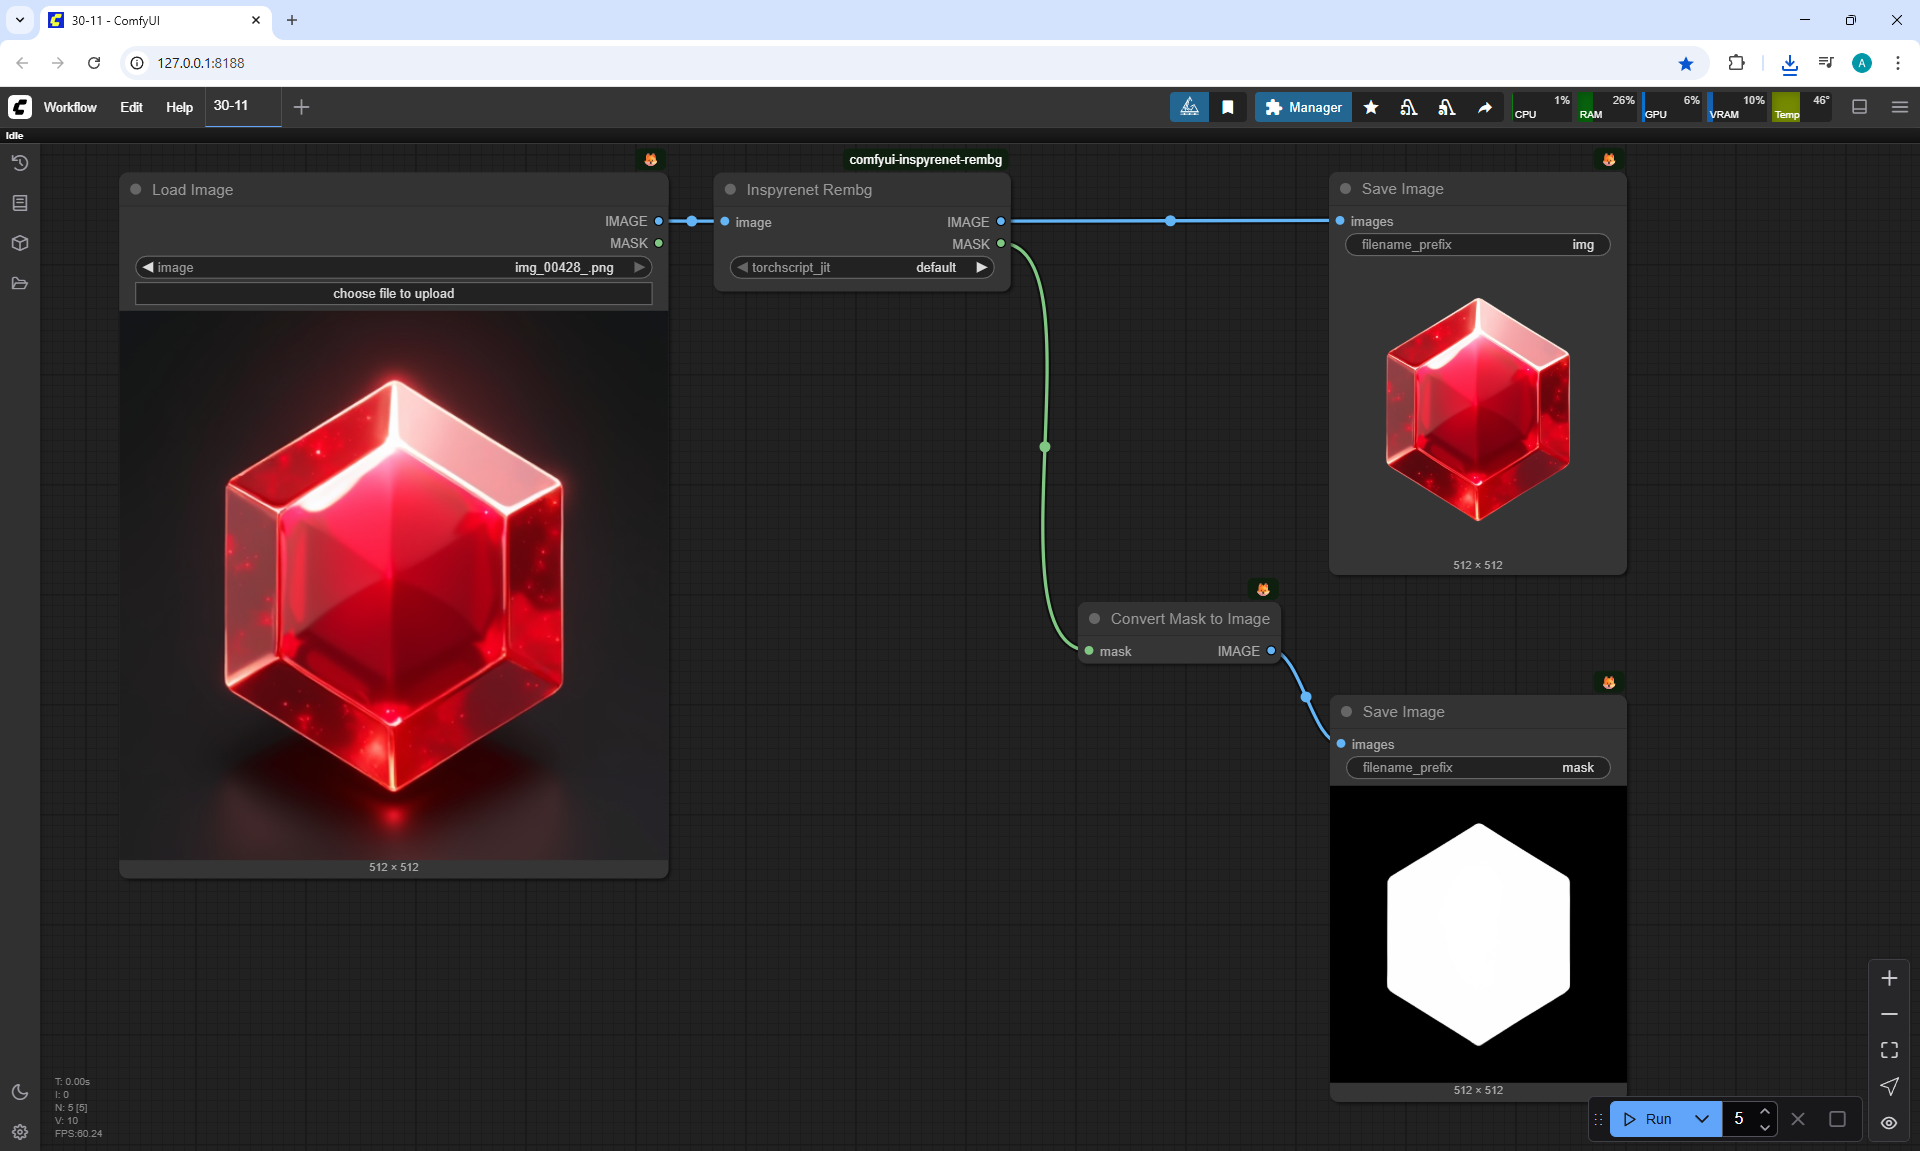
Task: Toggle dark theme moon icon
Action: (x=20, y=1092)
